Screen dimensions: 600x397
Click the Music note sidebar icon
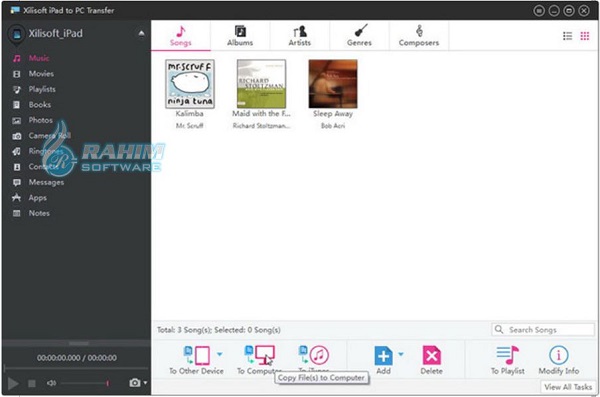tap(17, 58)
